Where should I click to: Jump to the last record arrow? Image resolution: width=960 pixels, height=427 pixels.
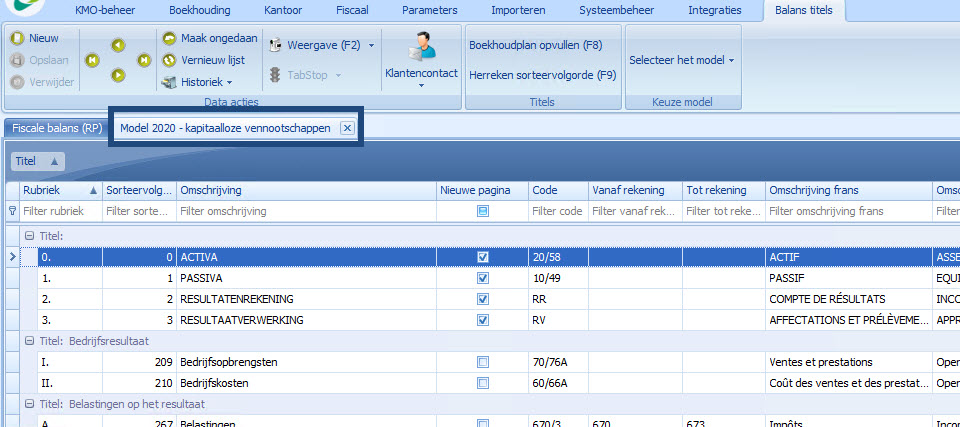[143, 60]
